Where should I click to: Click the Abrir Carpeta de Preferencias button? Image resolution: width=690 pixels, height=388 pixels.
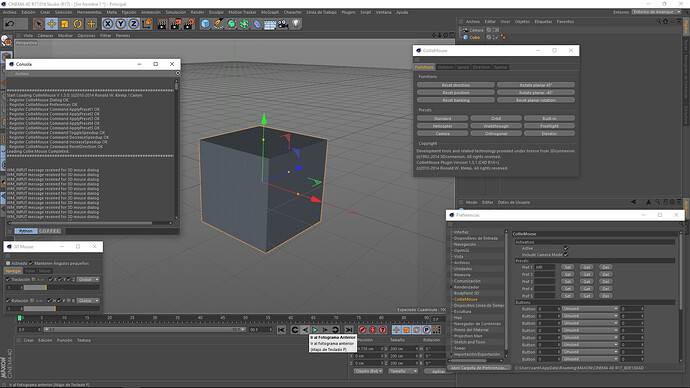click(x=479, y=368)
